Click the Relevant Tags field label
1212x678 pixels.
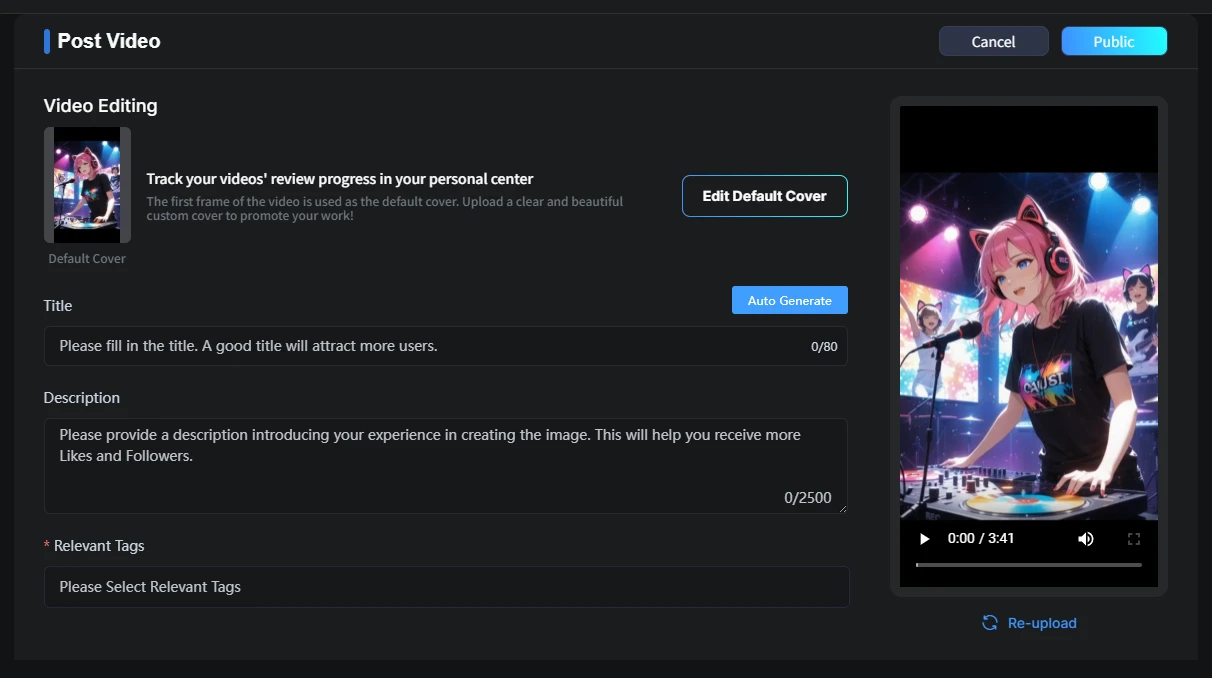click(x=99, y=546)
